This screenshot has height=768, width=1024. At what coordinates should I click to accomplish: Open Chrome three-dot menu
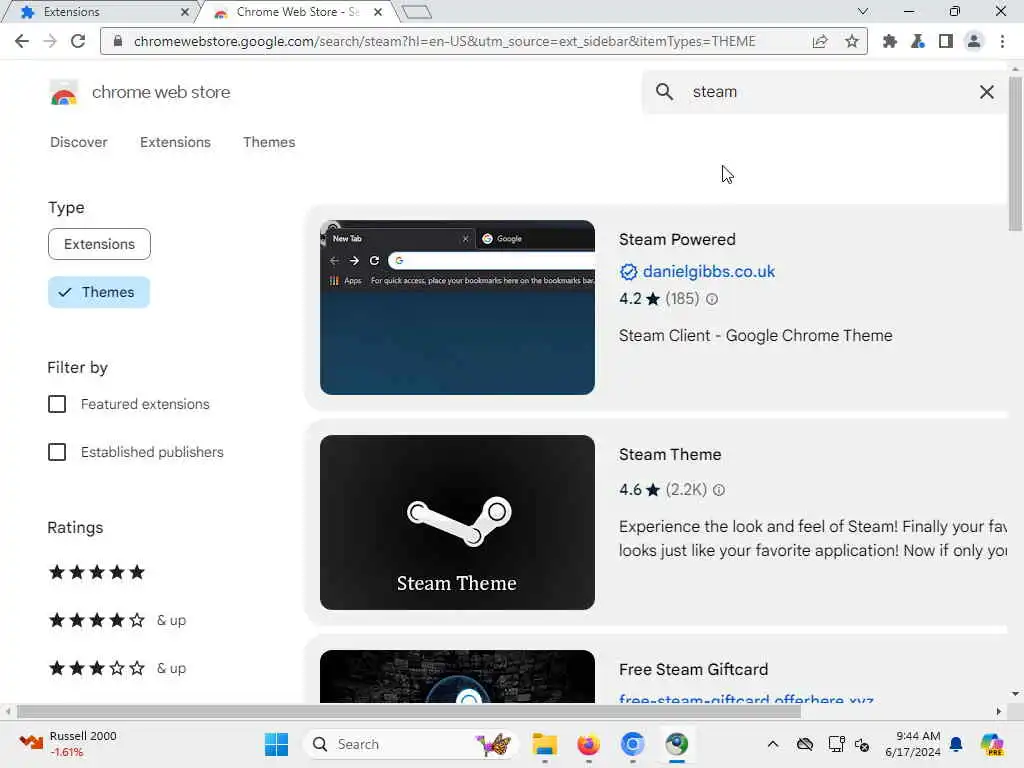pyautogui.click(x=1002, y=41)
